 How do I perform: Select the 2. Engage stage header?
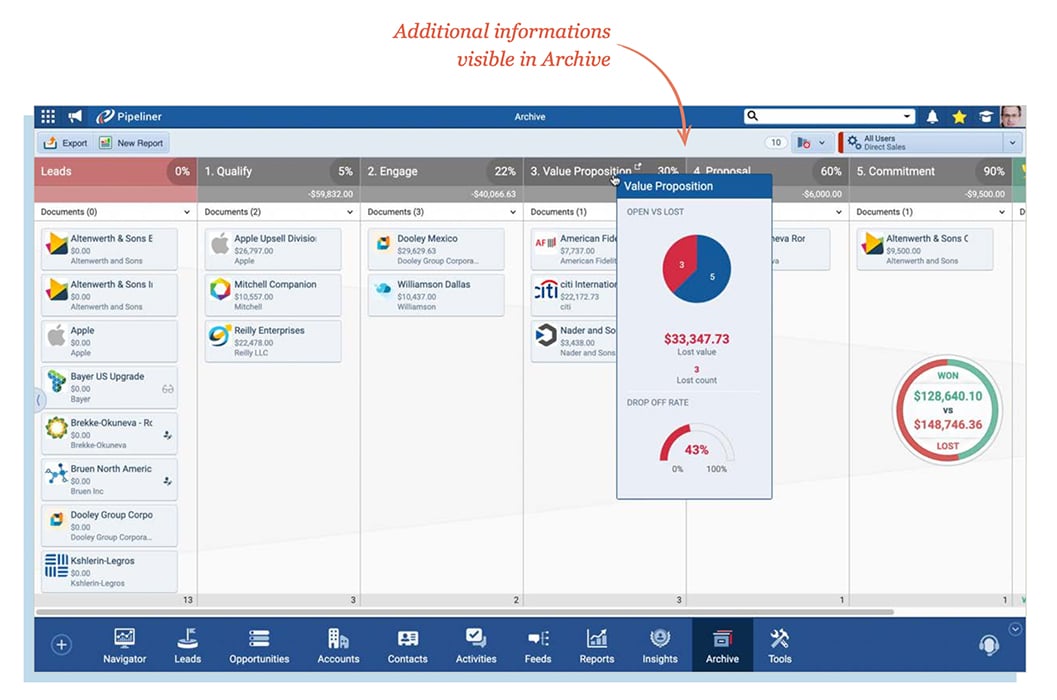pos(442,171)
